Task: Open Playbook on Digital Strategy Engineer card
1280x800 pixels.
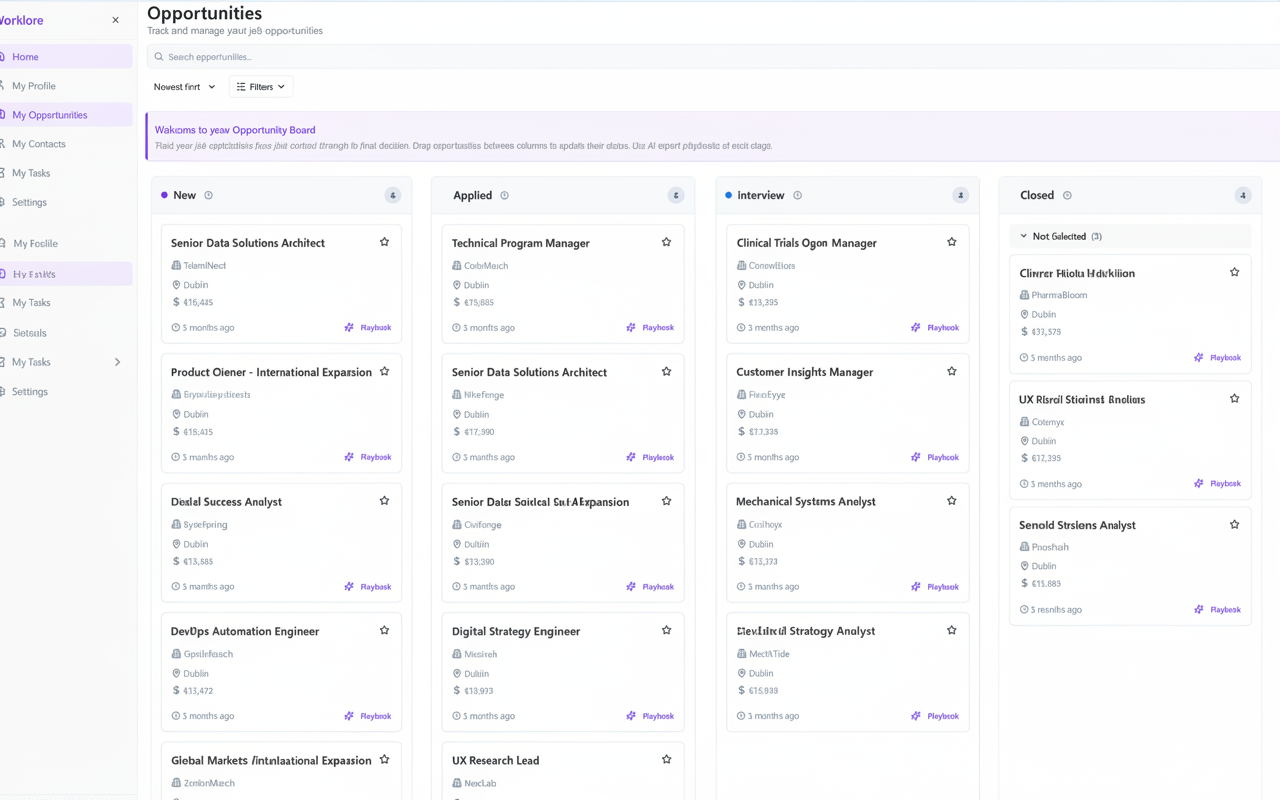Action: (x=650, y=716)
